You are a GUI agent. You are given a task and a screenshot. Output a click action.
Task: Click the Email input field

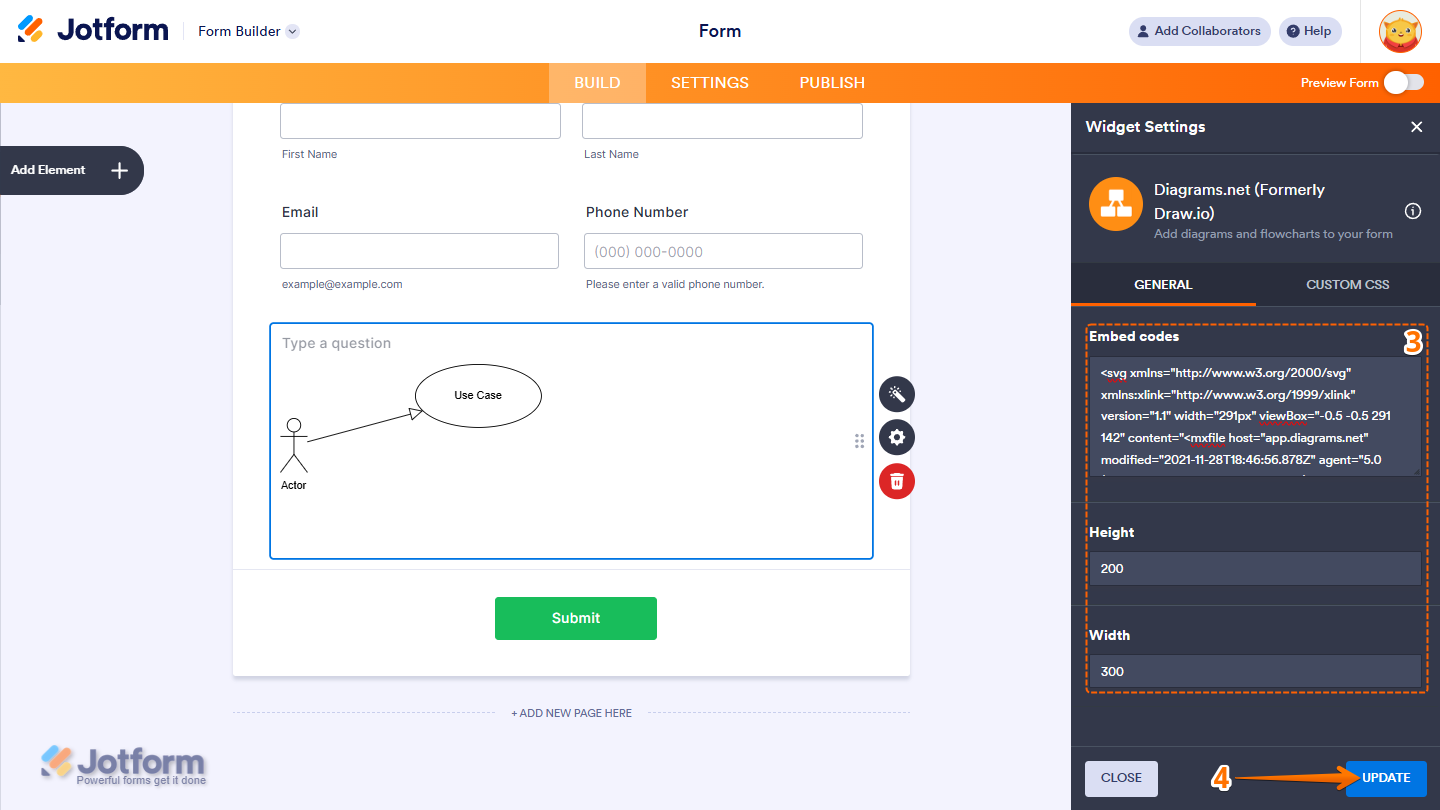[419, 251]
